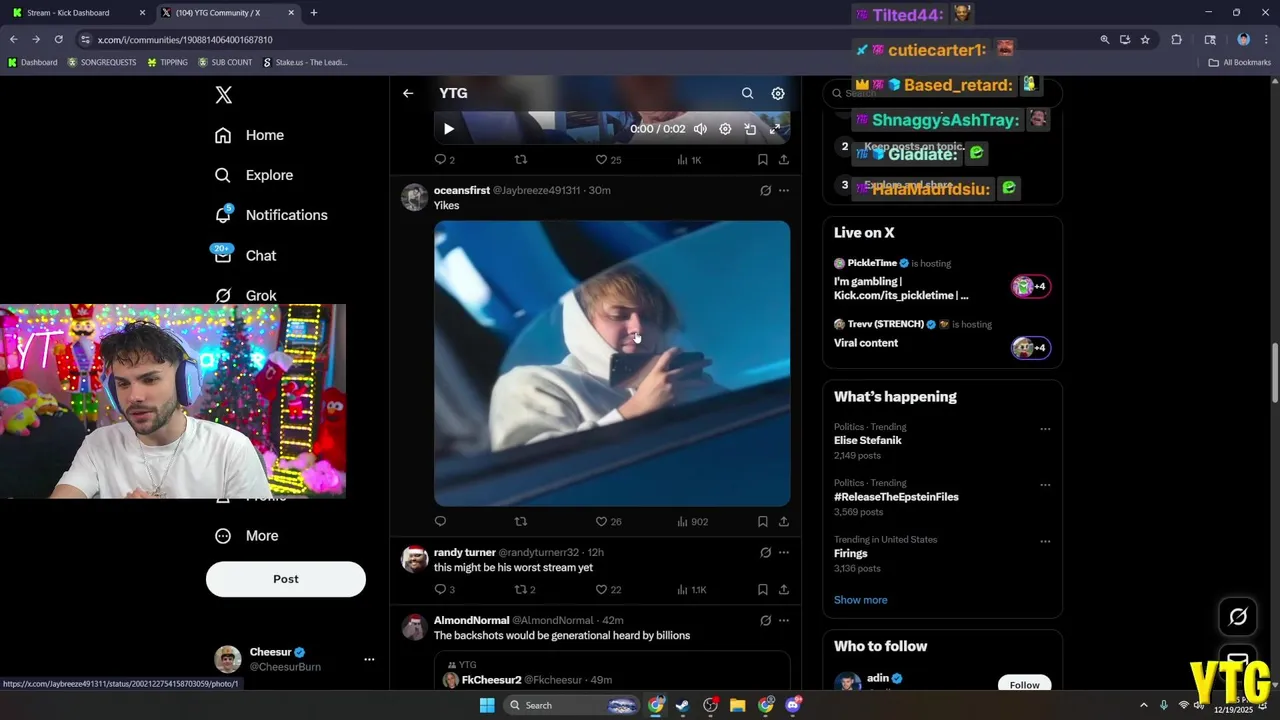Viewport: 1280px width, 720px height.
Task: Open Grok actions on oceansfirst post
Action: [x=765, y=190]
